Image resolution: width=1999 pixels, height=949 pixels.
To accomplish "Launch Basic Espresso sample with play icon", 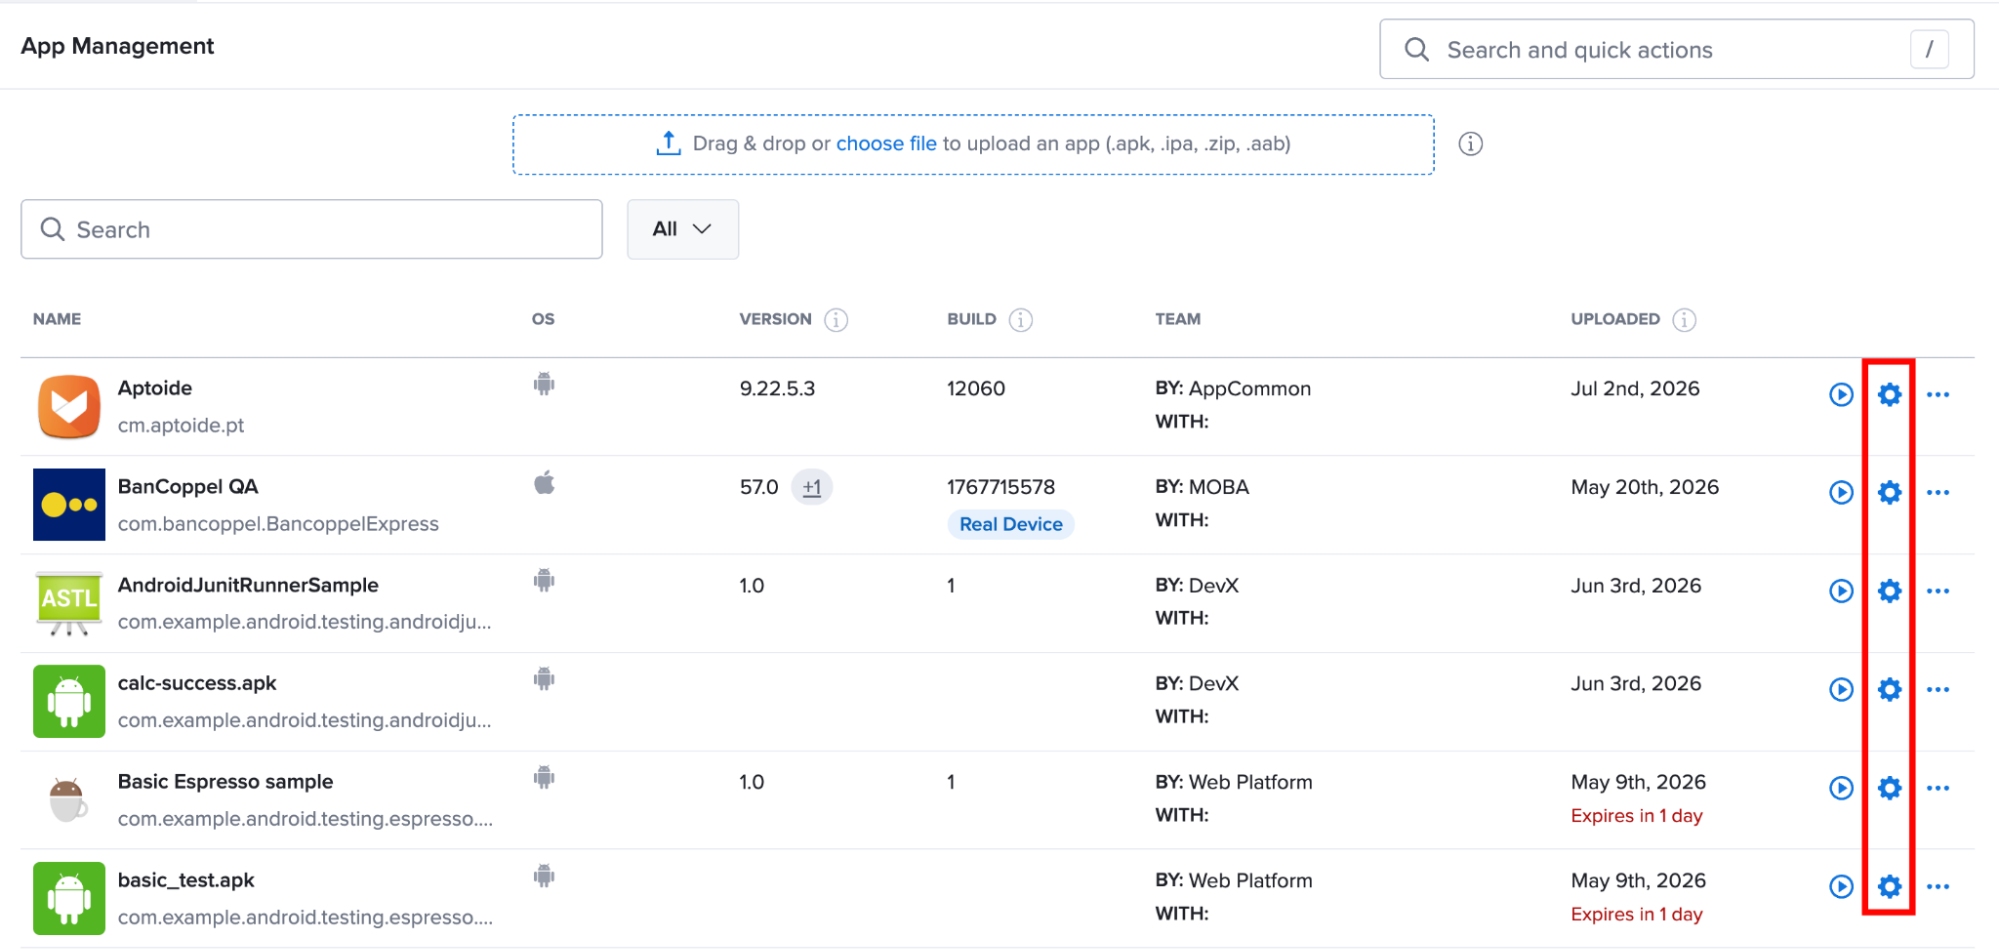I will [x=1840, y=788].
